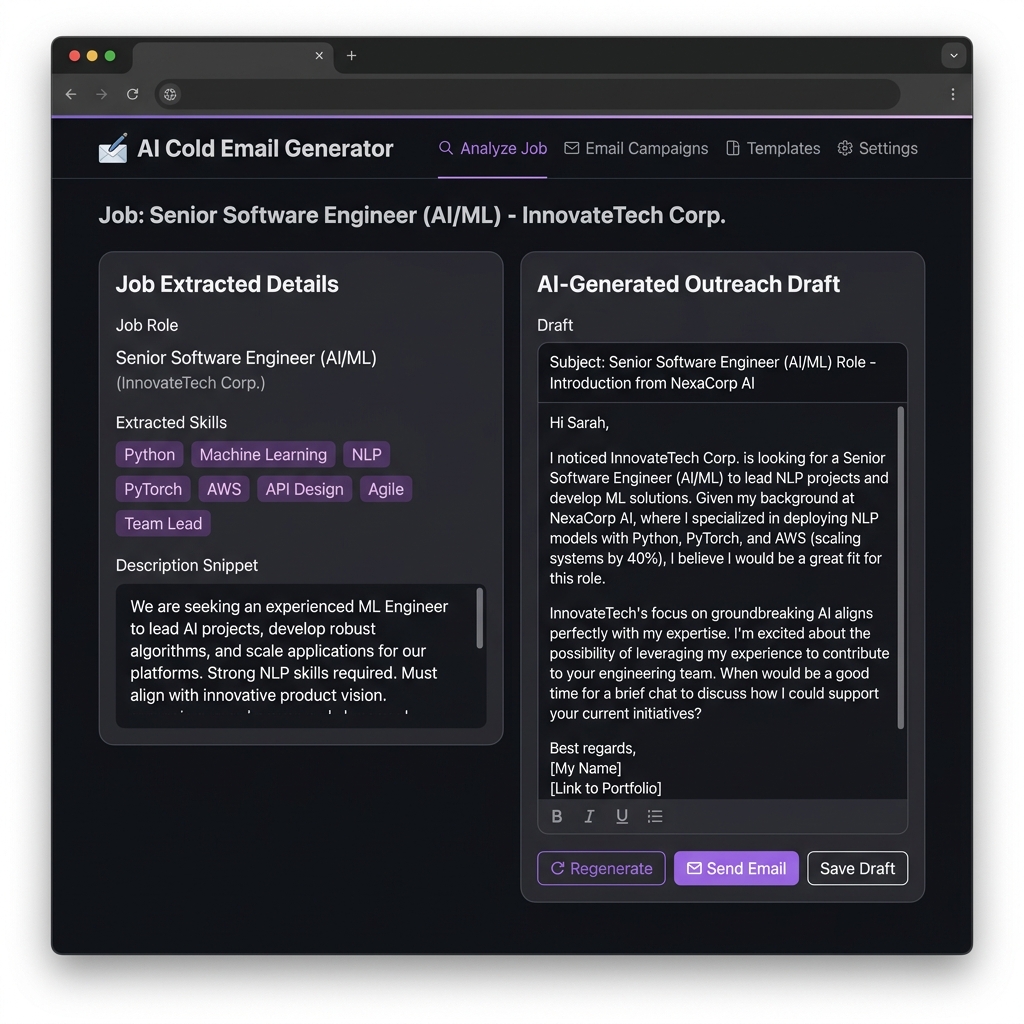Viewport: 1024px width, 1024px height.
Task: Click the 'AI-Generated Outreach Draft' heading
Action: (688, 284)
